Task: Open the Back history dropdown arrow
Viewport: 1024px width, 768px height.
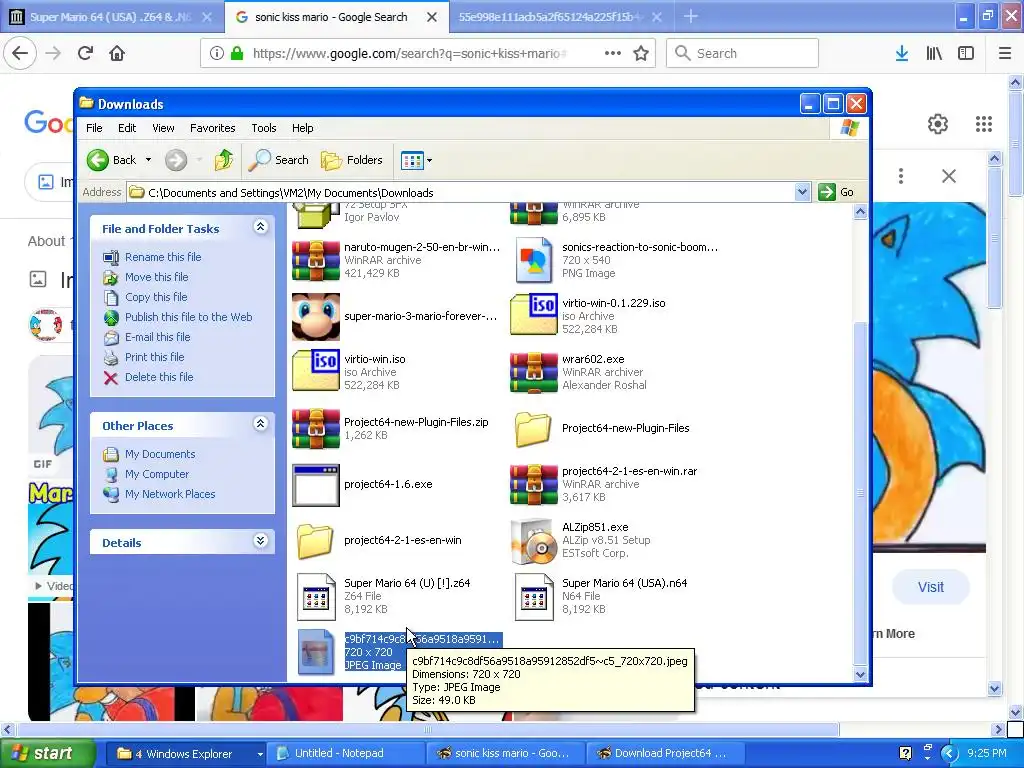Action: (148, 160)
